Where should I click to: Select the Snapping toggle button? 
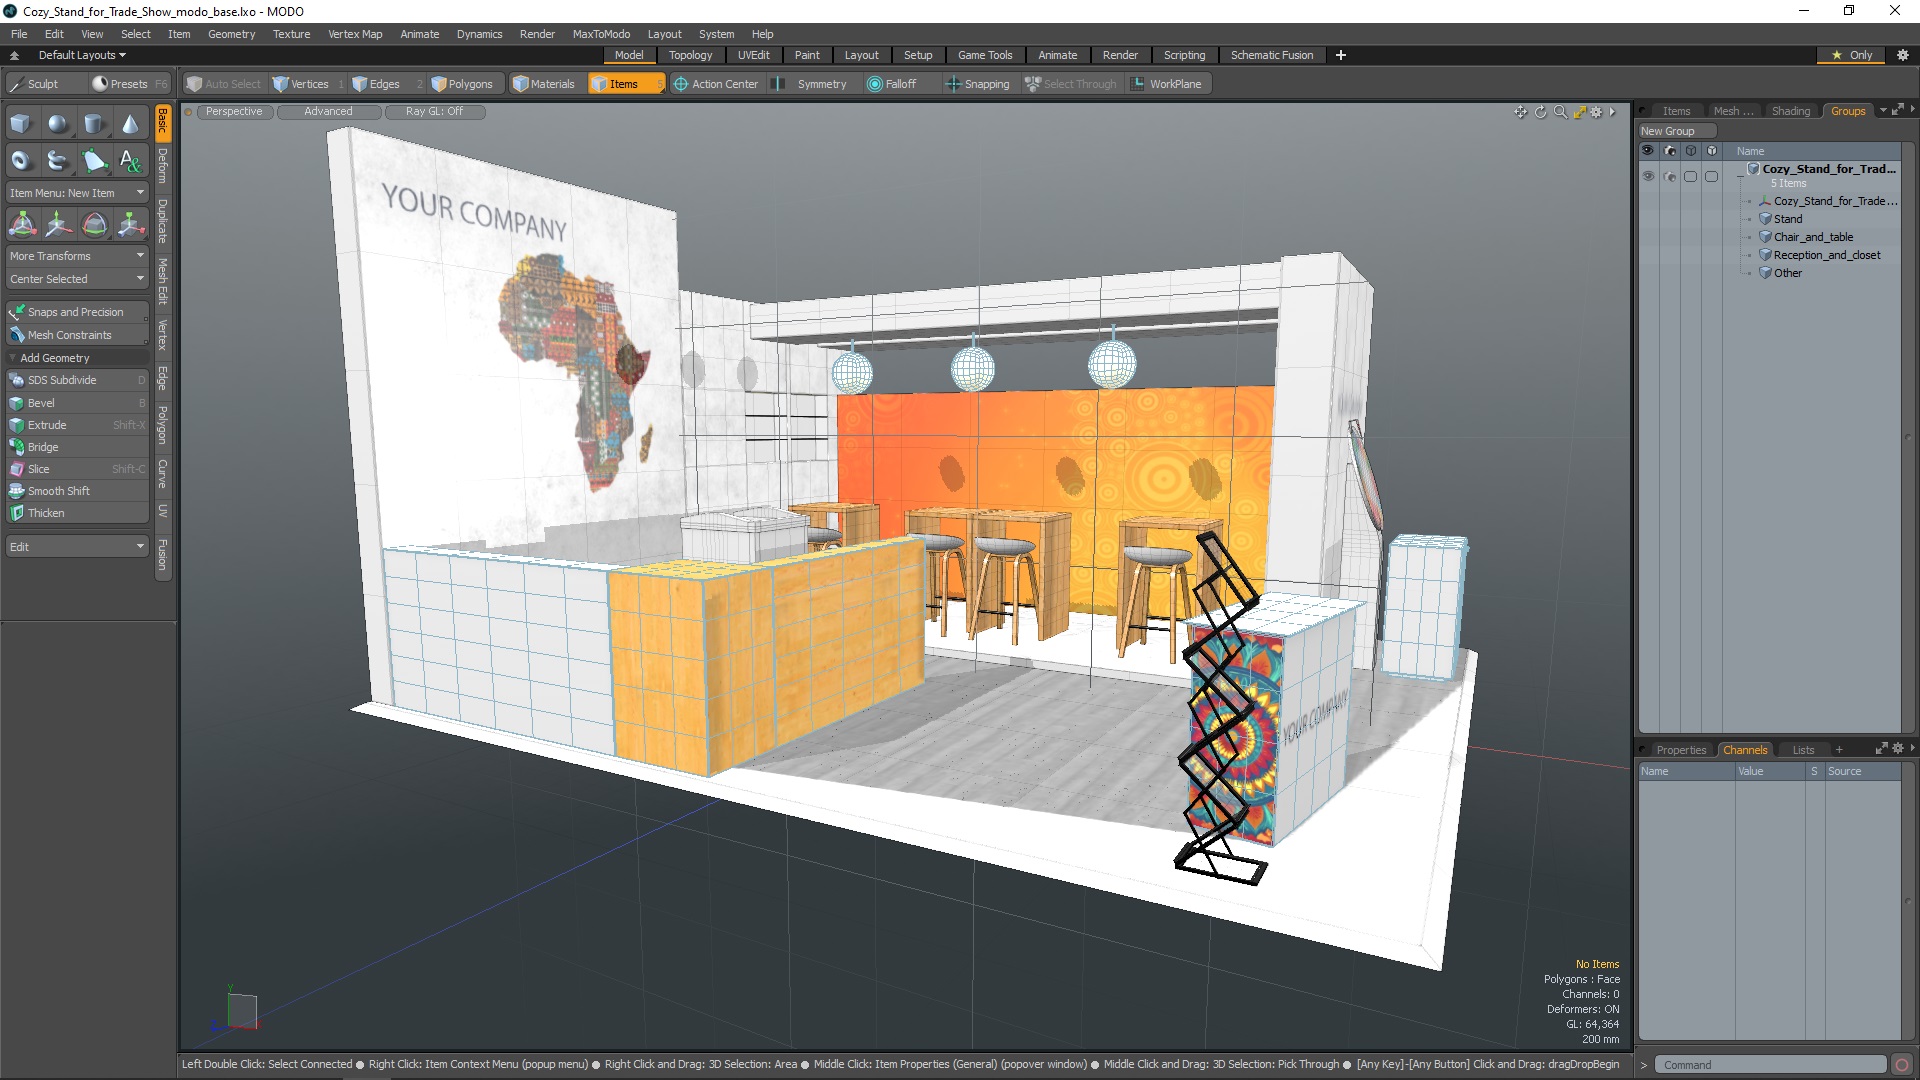click(978, 83)
